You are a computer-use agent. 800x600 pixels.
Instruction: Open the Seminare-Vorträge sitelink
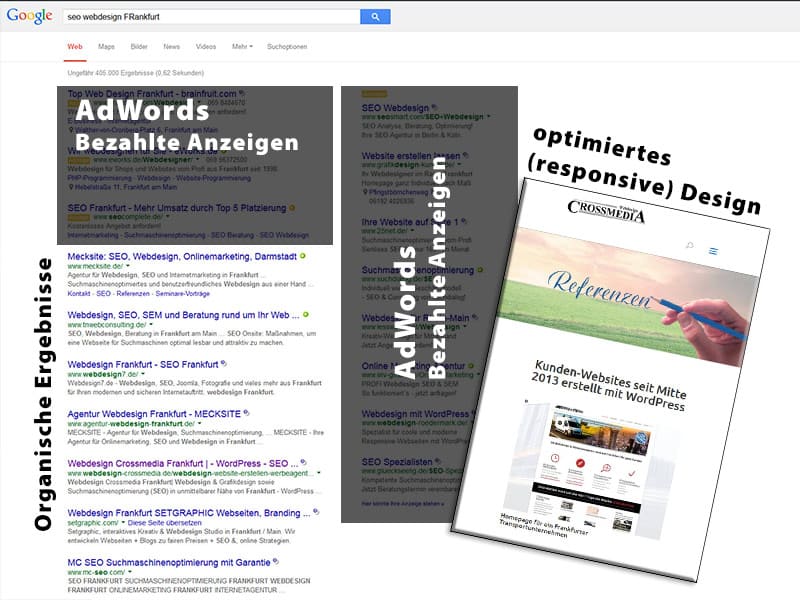[x=182, y=293]
